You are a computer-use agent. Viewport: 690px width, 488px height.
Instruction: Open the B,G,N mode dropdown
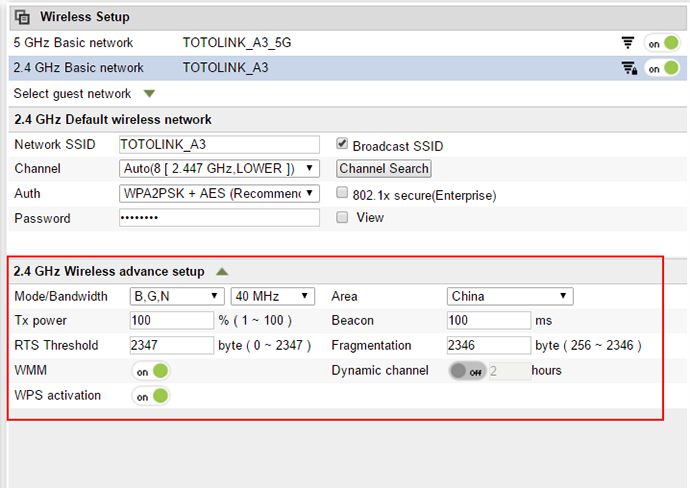[177, 296]
